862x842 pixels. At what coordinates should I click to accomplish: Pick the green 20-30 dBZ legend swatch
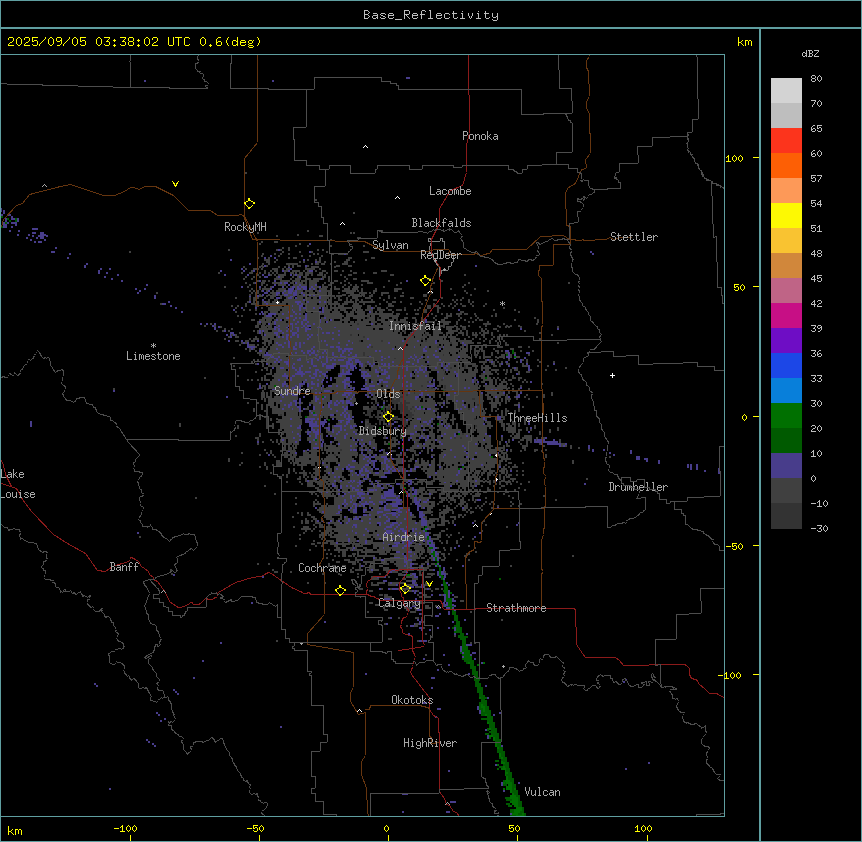786,416
